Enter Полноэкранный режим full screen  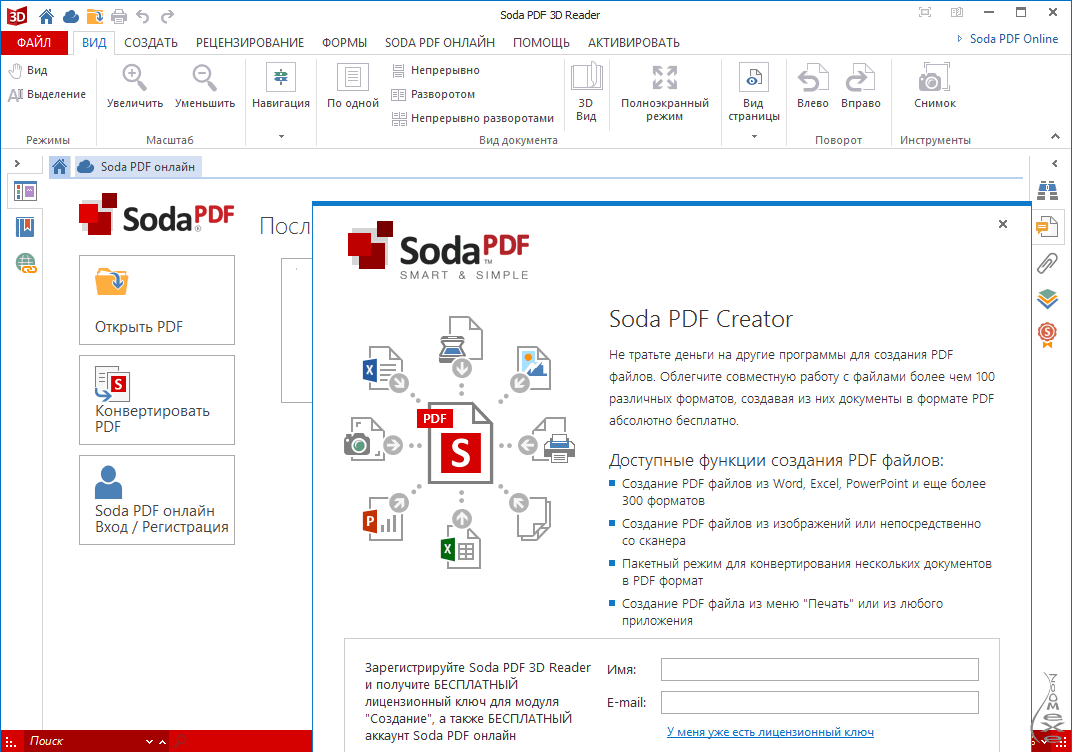(665, 92)
